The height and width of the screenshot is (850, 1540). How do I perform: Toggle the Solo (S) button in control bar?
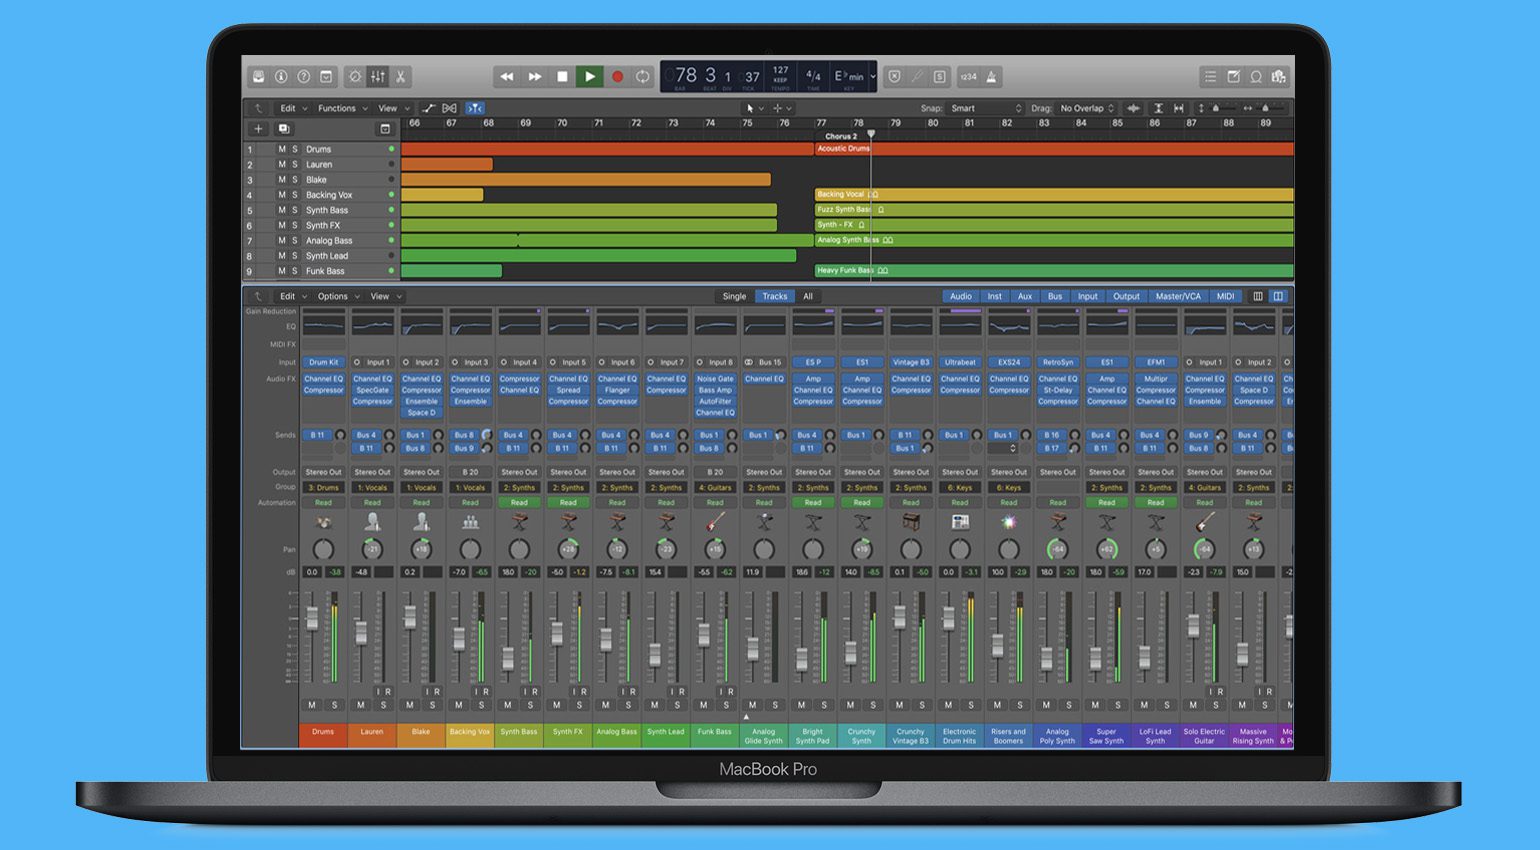pos(940,77)
